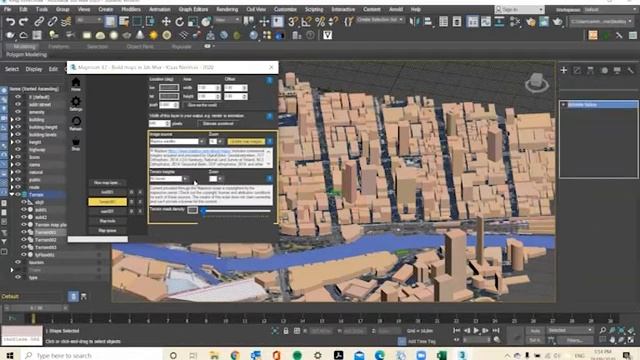
Task: Click the layer width pixels field
Action: coord(159,123)
